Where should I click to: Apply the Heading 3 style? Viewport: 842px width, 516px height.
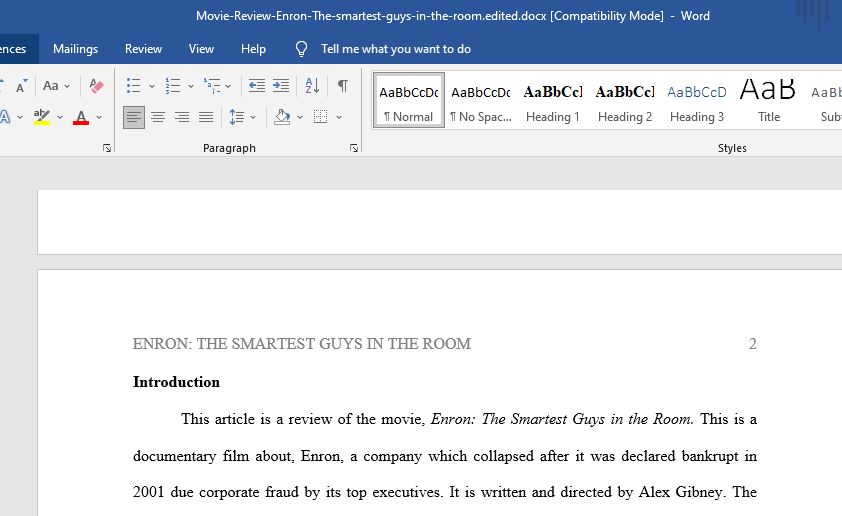(696, 100)
